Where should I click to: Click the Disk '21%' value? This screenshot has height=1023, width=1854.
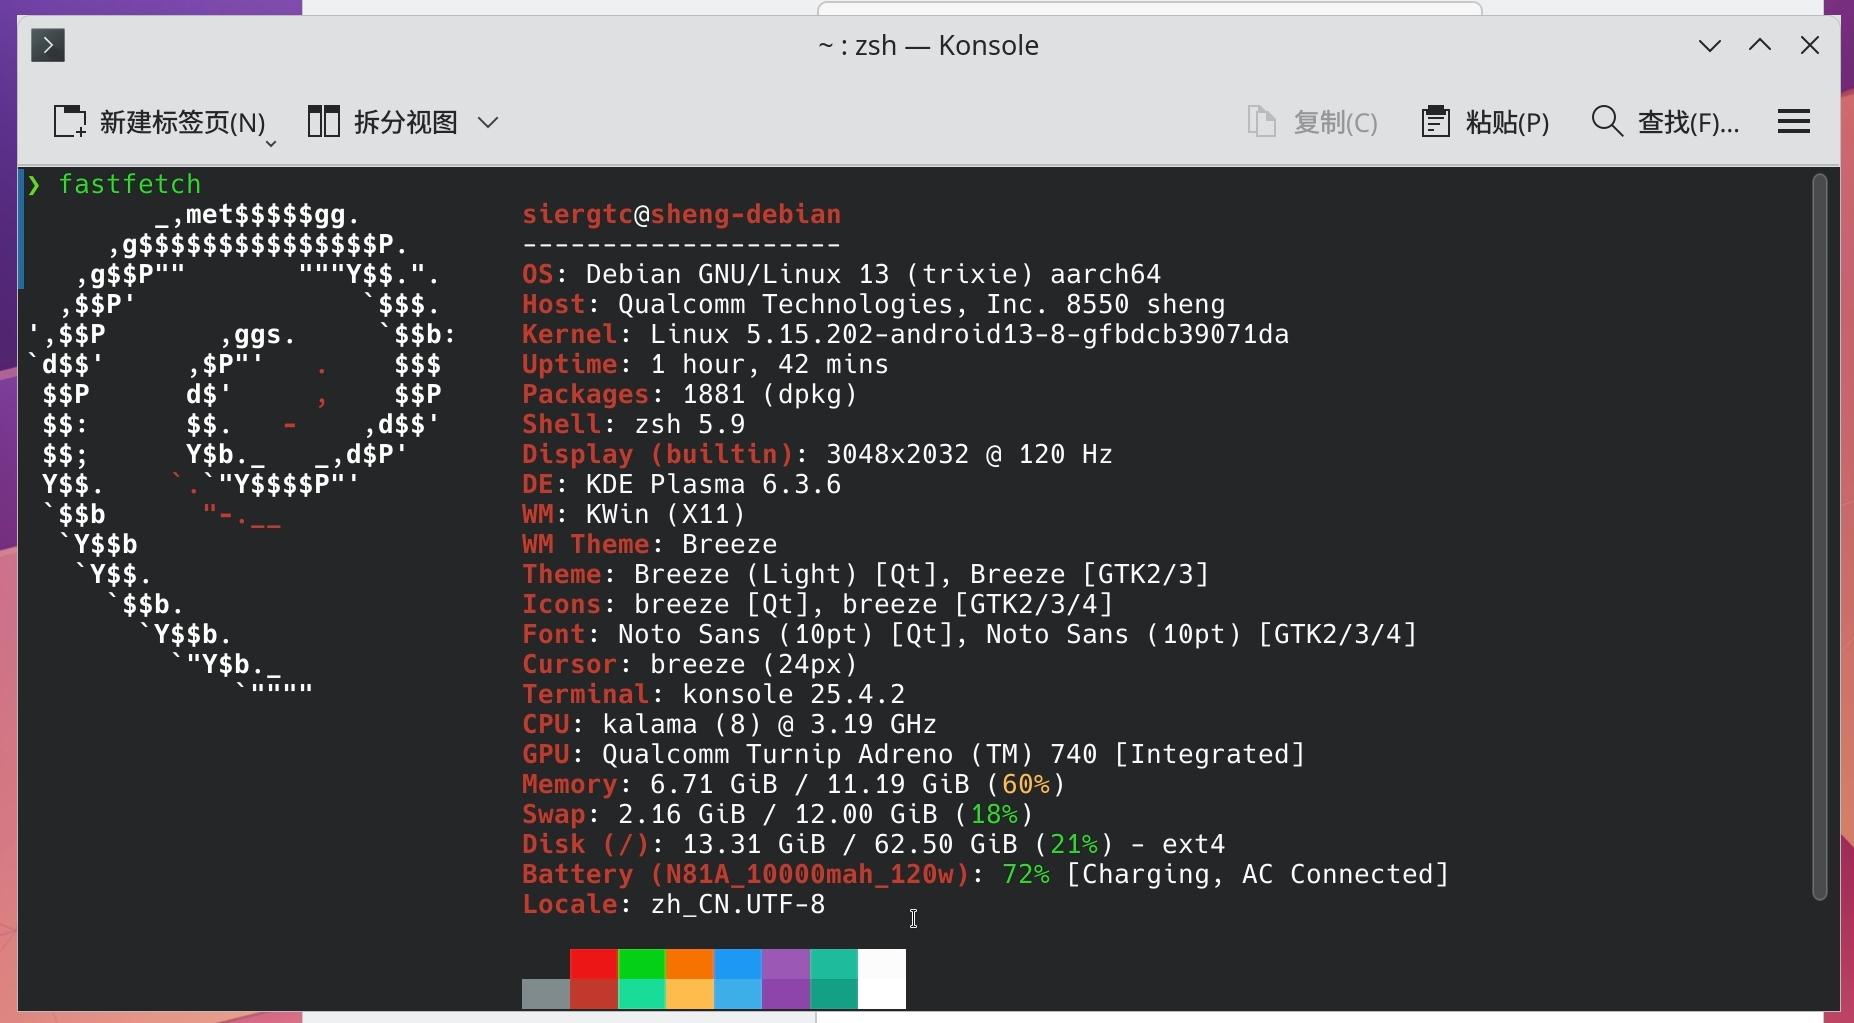click(x=1074, y=844)
